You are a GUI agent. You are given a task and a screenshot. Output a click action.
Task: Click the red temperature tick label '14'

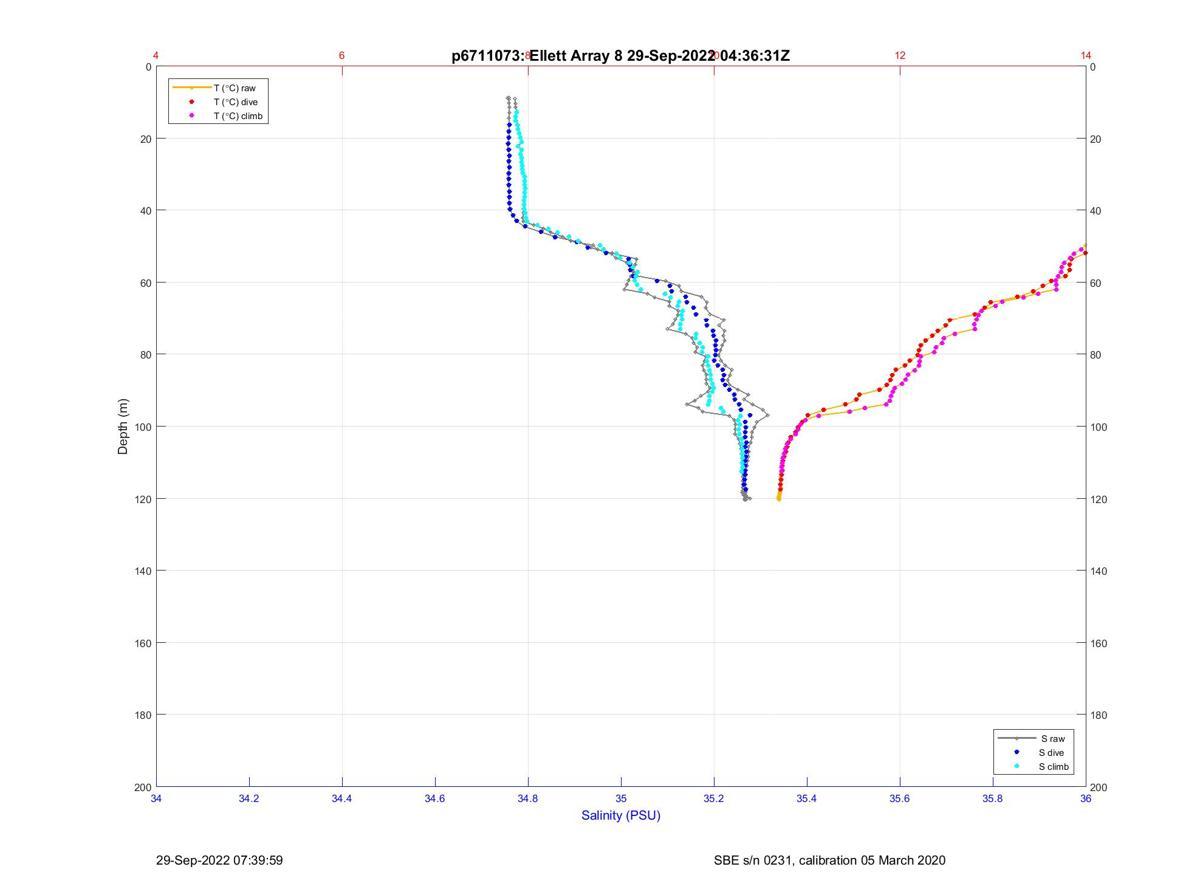pyautogui.click(x=1086, y=55)
